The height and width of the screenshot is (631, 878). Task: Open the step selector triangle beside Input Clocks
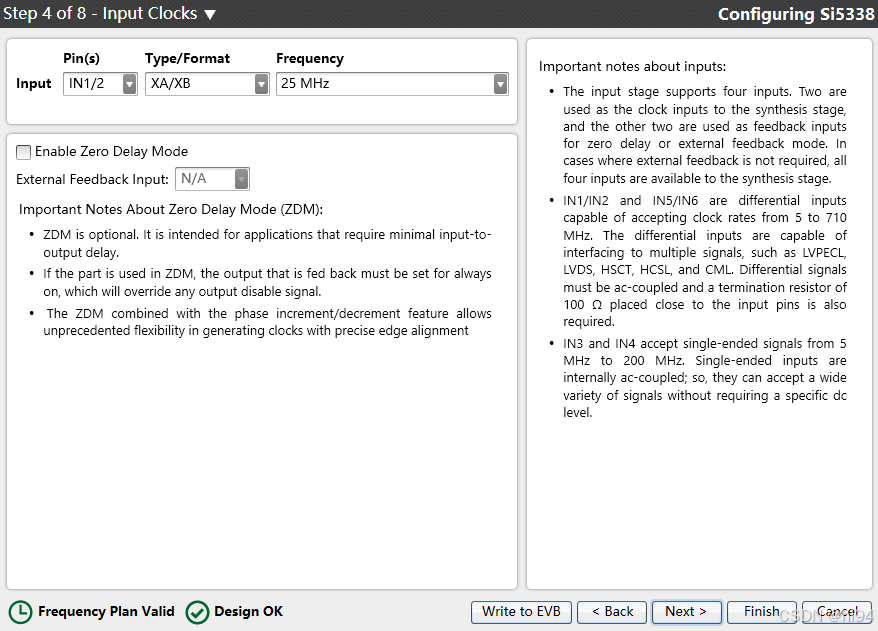210,15
